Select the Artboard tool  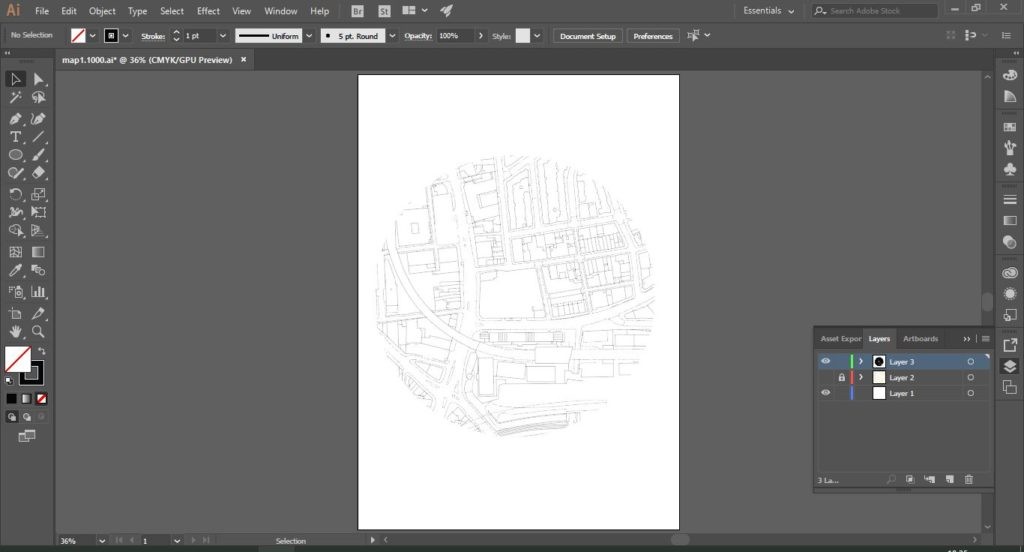click(x=15, y=314)
